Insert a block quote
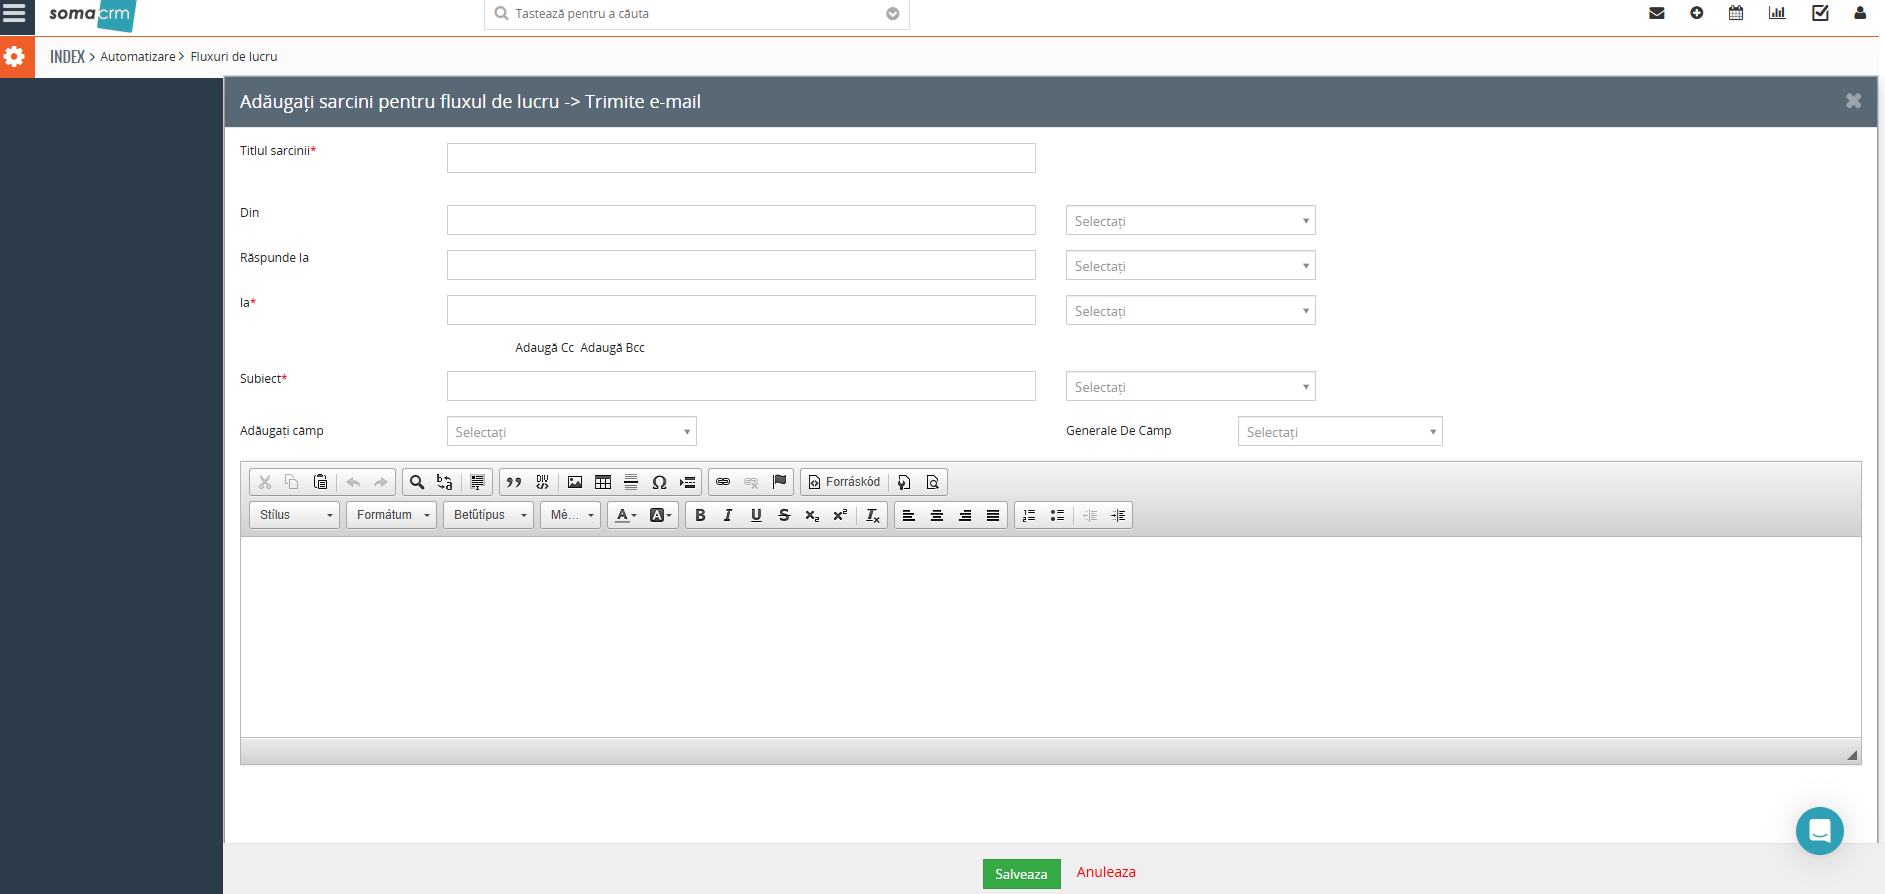 point(514,482)
